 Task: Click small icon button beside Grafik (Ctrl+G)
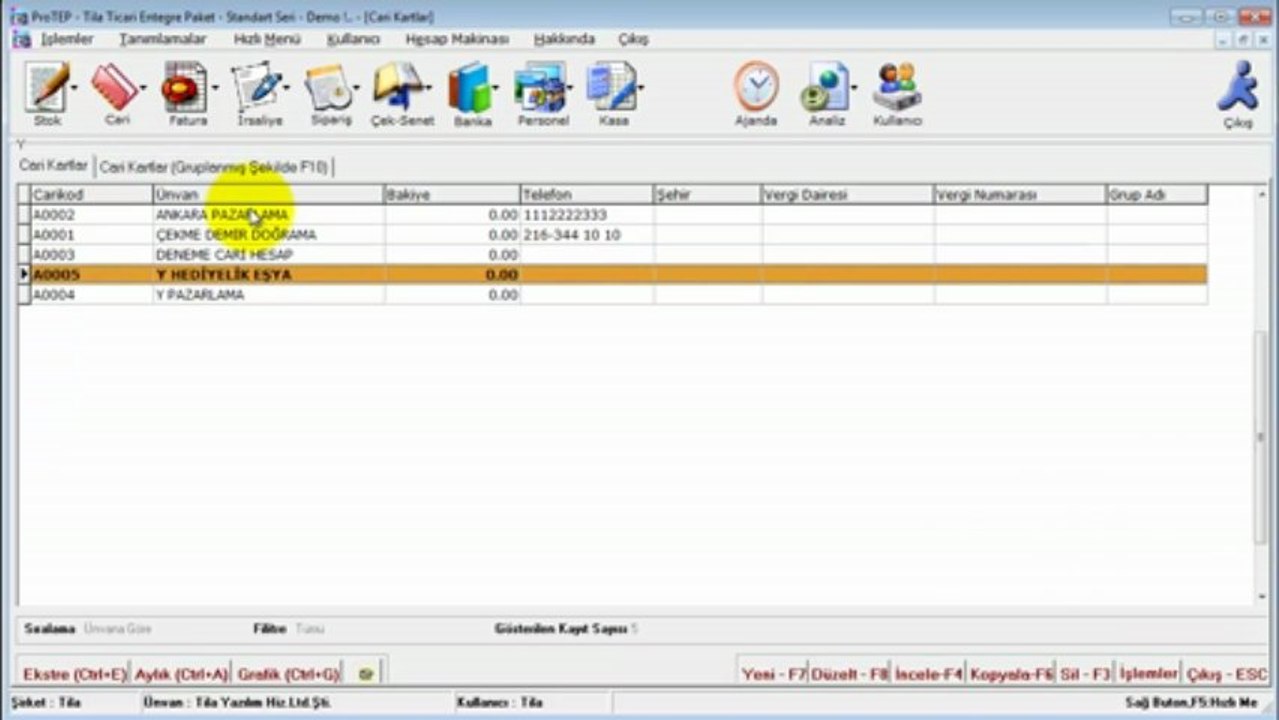pyautogui.click(x=366, y=674)
